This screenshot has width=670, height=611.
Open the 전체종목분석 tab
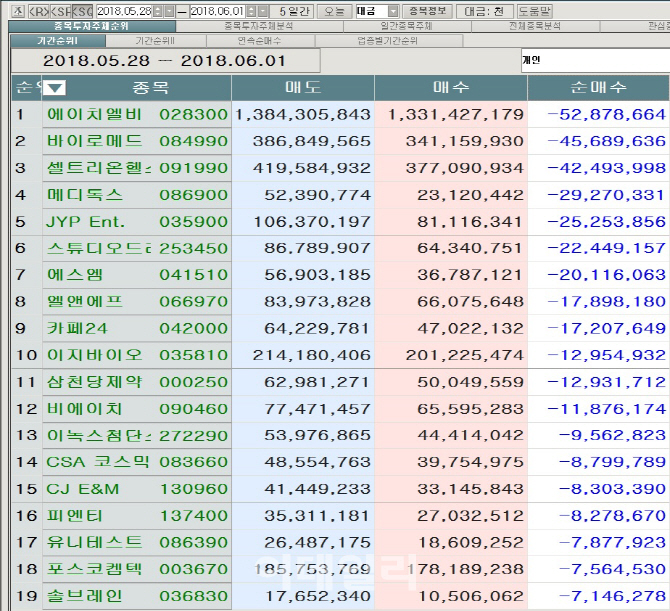click(x=535, y=26)
